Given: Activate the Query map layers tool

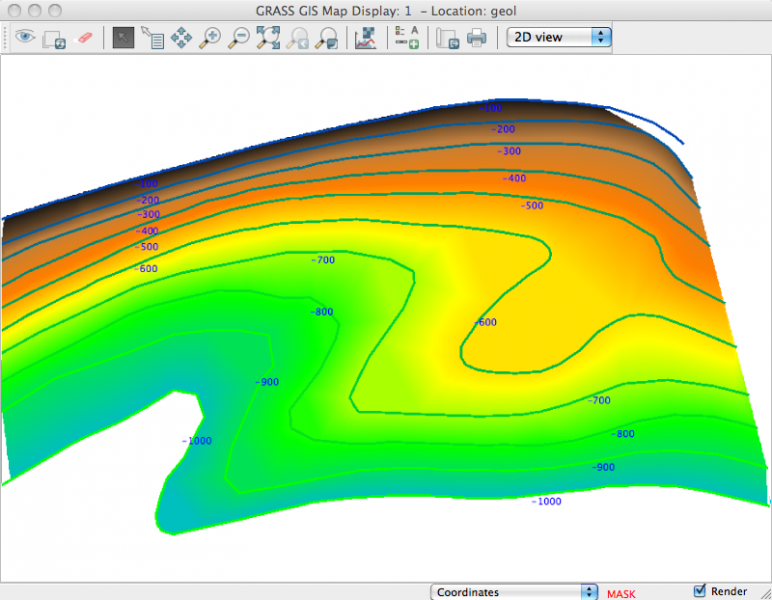Looking at the screenshot, I should (x=152, y=38).
